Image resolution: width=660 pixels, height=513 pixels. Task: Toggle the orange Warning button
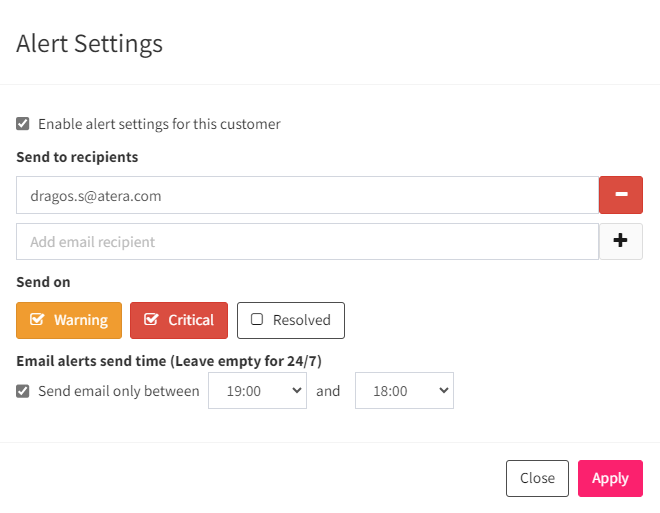(69, 320)
